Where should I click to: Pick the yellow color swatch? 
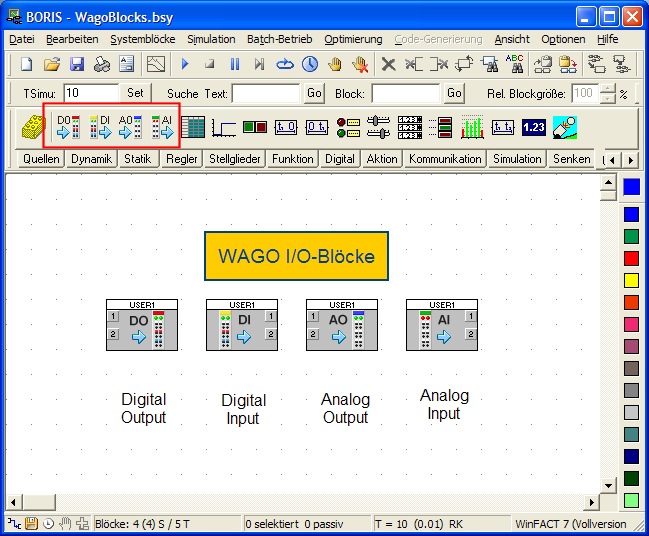pyautogui.click(x=631, y=280)
